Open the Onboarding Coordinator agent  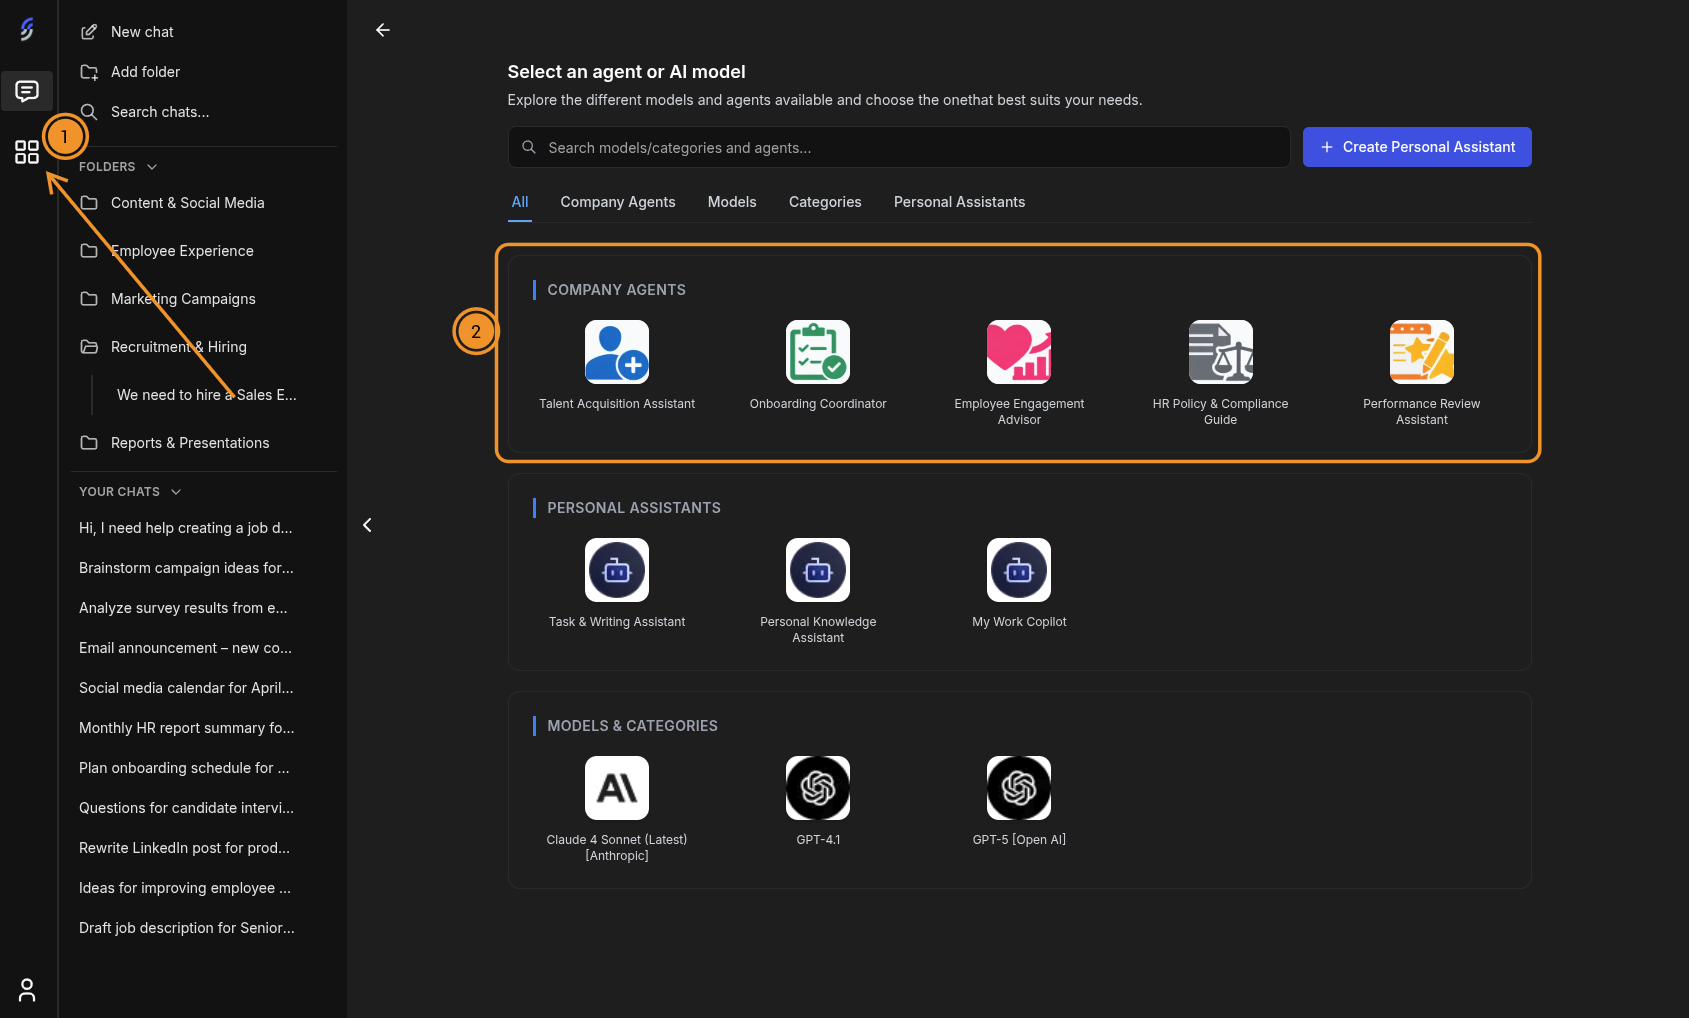point(817,352)
